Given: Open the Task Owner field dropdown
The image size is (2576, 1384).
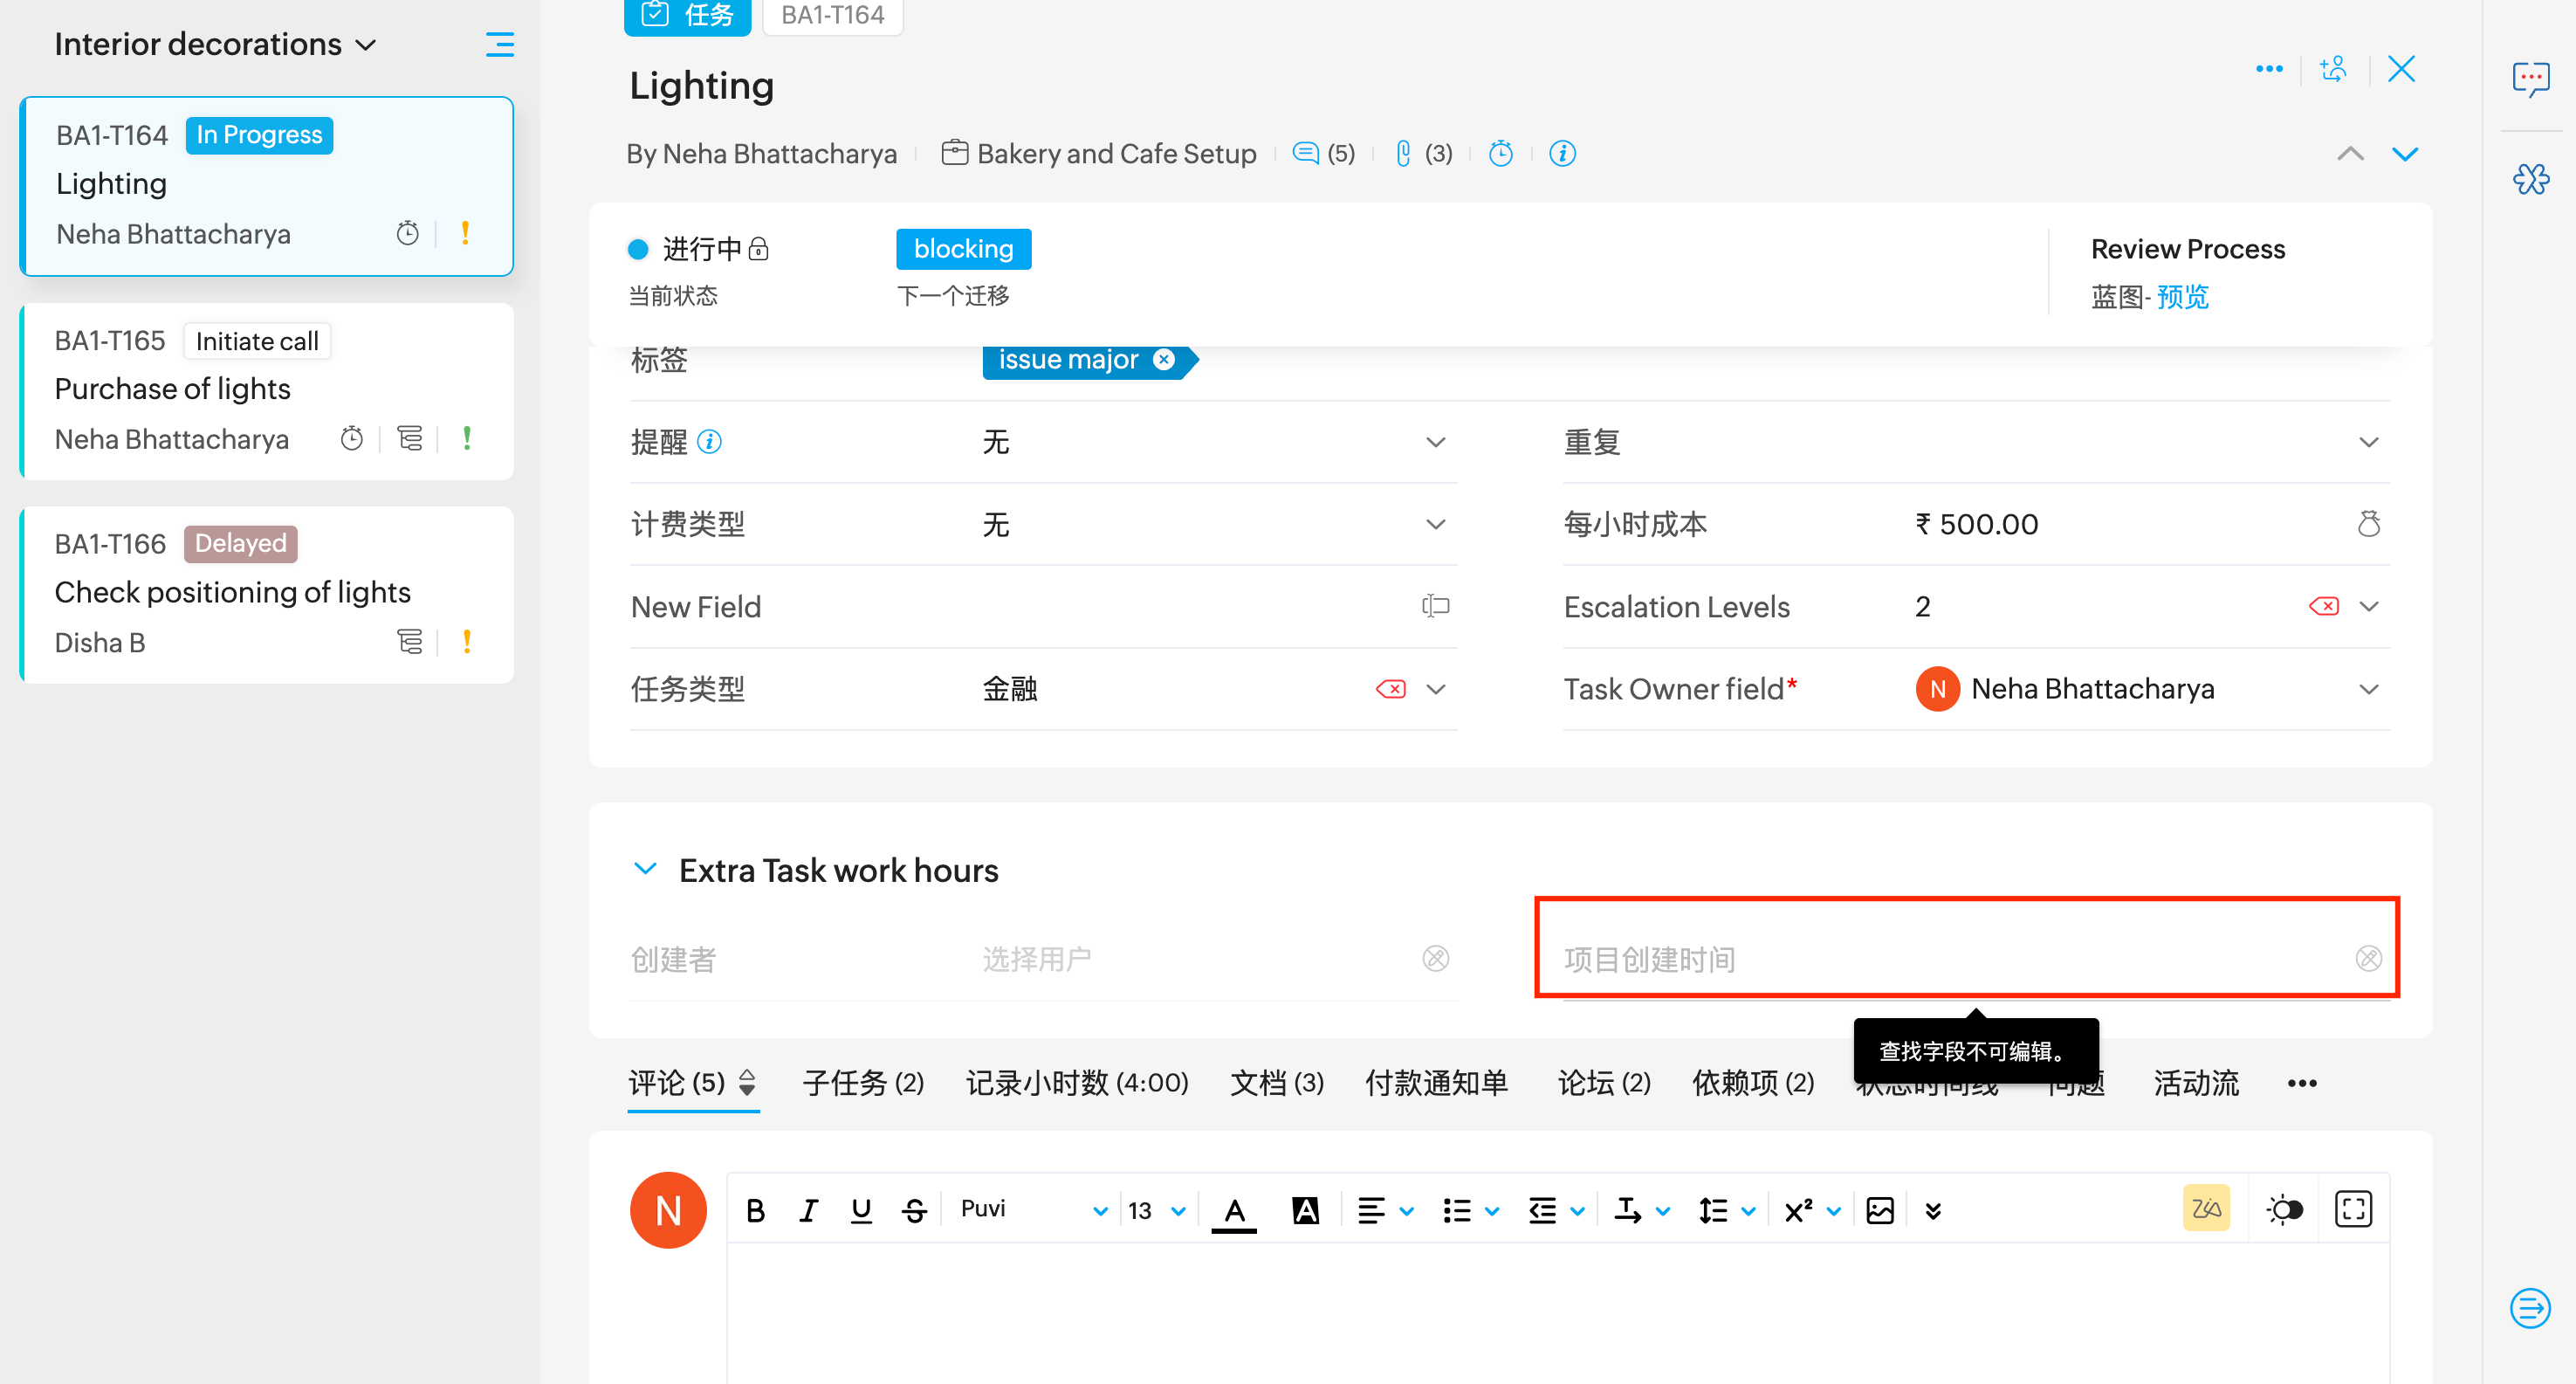Looking at the screenshot, I should click(2369, 689).
